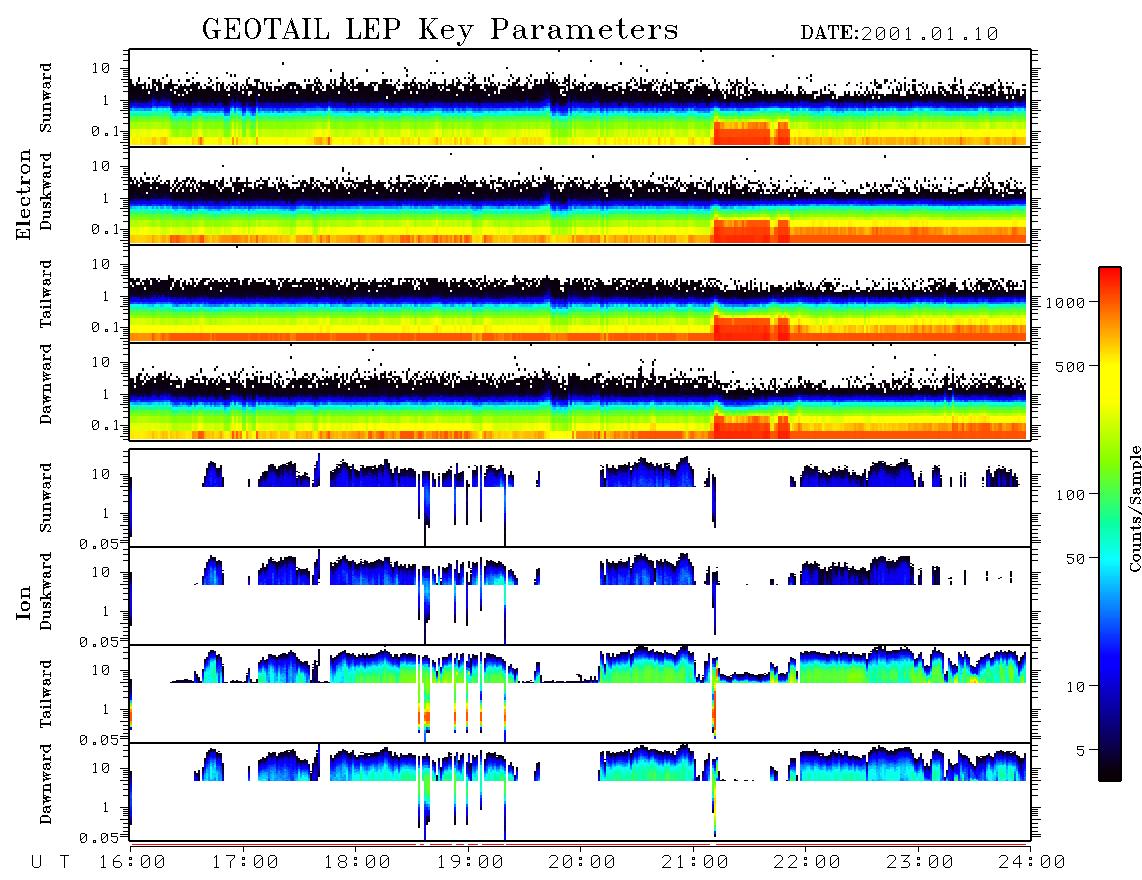Click the 20:00 time tick label
Image resolution: width=1142 pixels, height=880 pixels.
582,862
